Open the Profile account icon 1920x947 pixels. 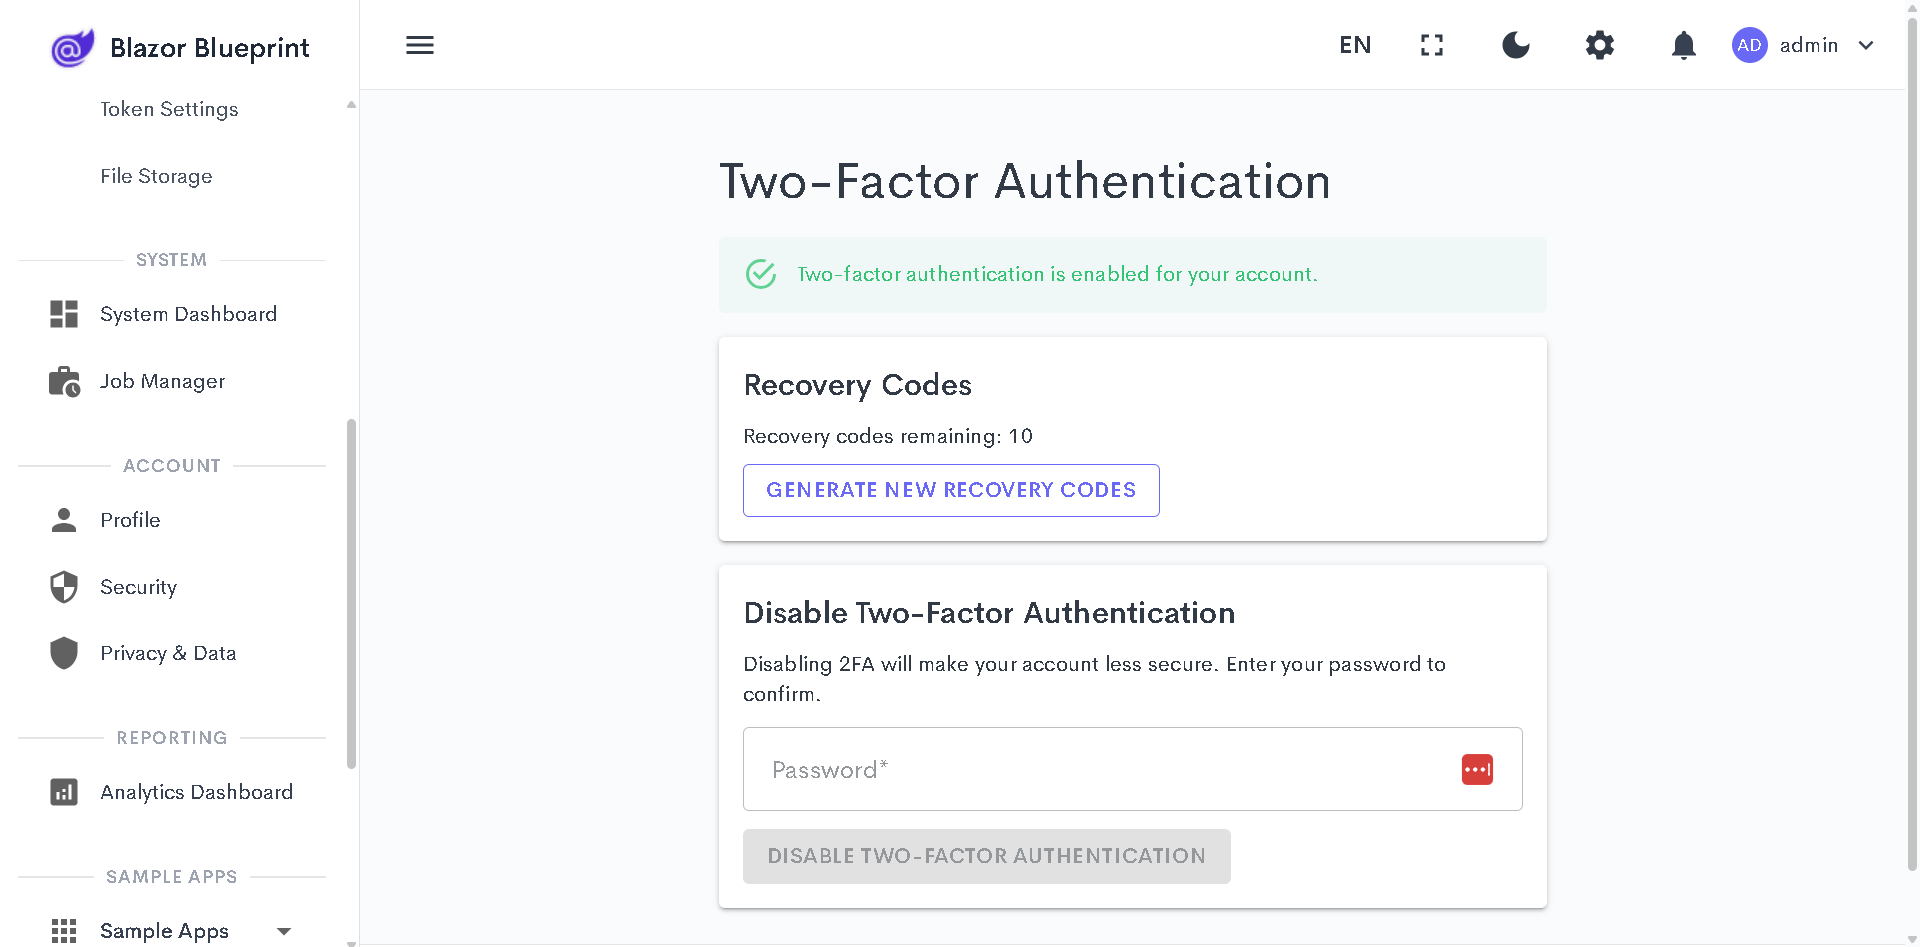pos(64,520)
